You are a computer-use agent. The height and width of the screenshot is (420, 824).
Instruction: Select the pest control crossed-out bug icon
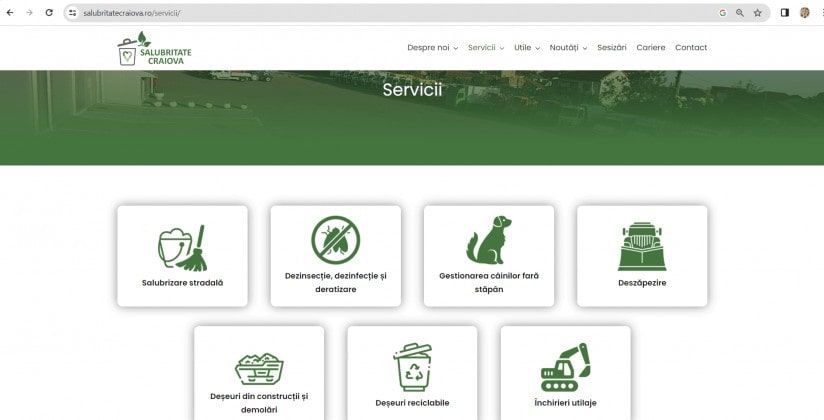(x=335, y=241)
